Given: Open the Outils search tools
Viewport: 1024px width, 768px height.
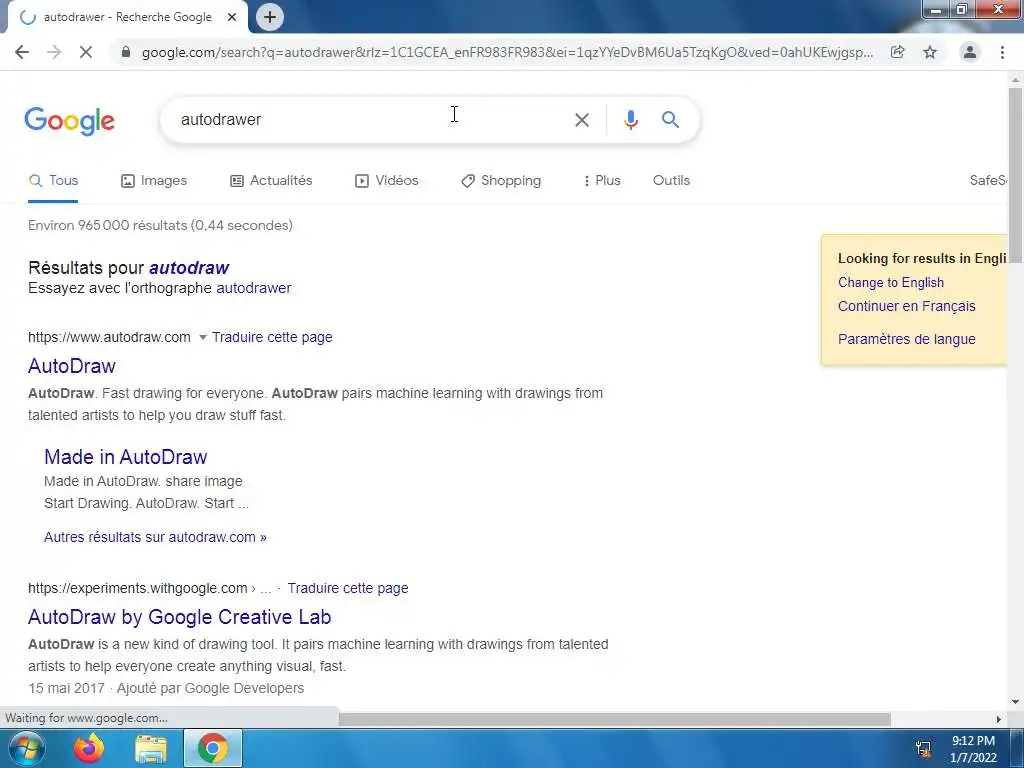Looking at the screenshot, I should pos(671,181).
